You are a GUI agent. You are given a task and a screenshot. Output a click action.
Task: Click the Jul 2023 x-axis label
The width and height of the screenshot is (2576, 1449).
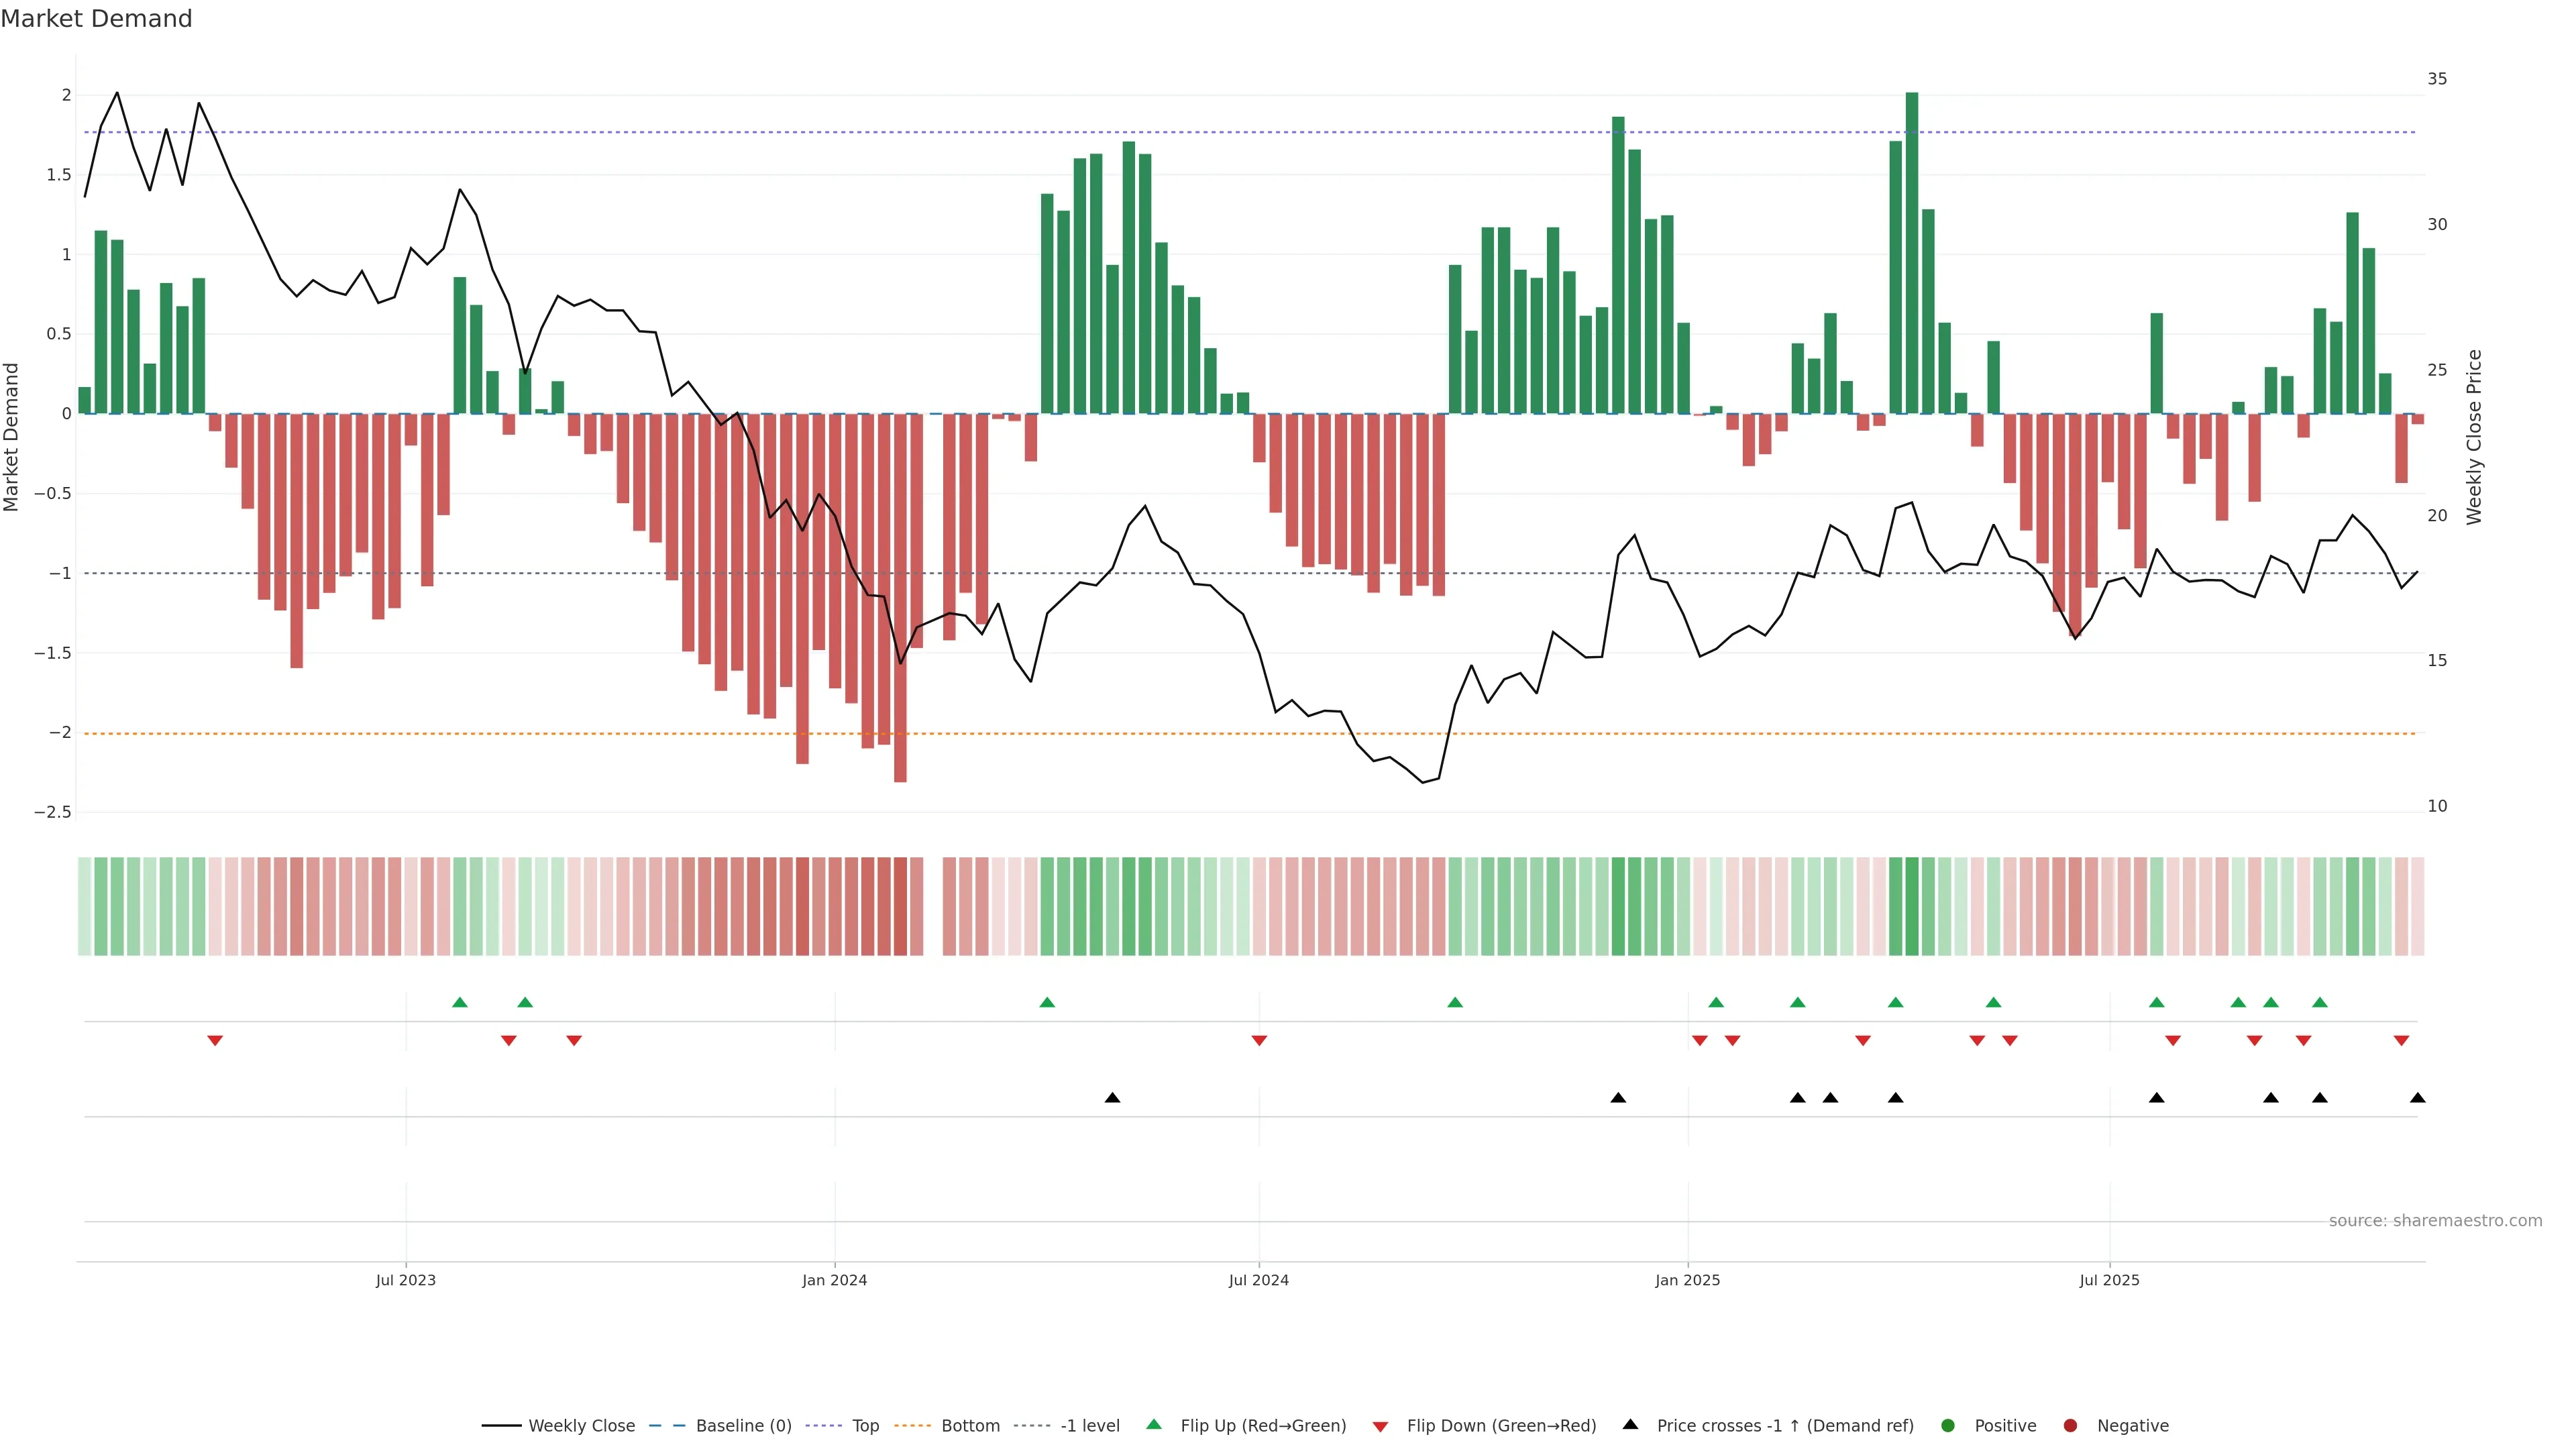click(405, 1280)
